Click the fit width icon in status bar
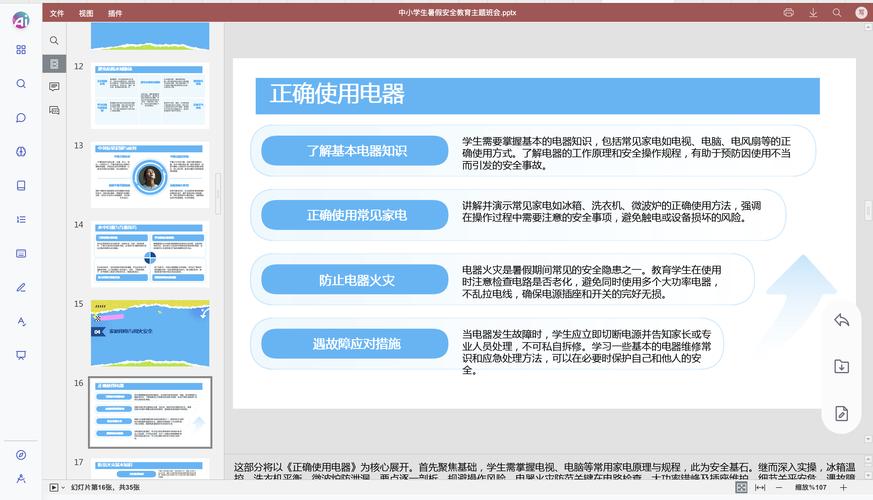Screen dimensions: 873x500 pos(760,487)
